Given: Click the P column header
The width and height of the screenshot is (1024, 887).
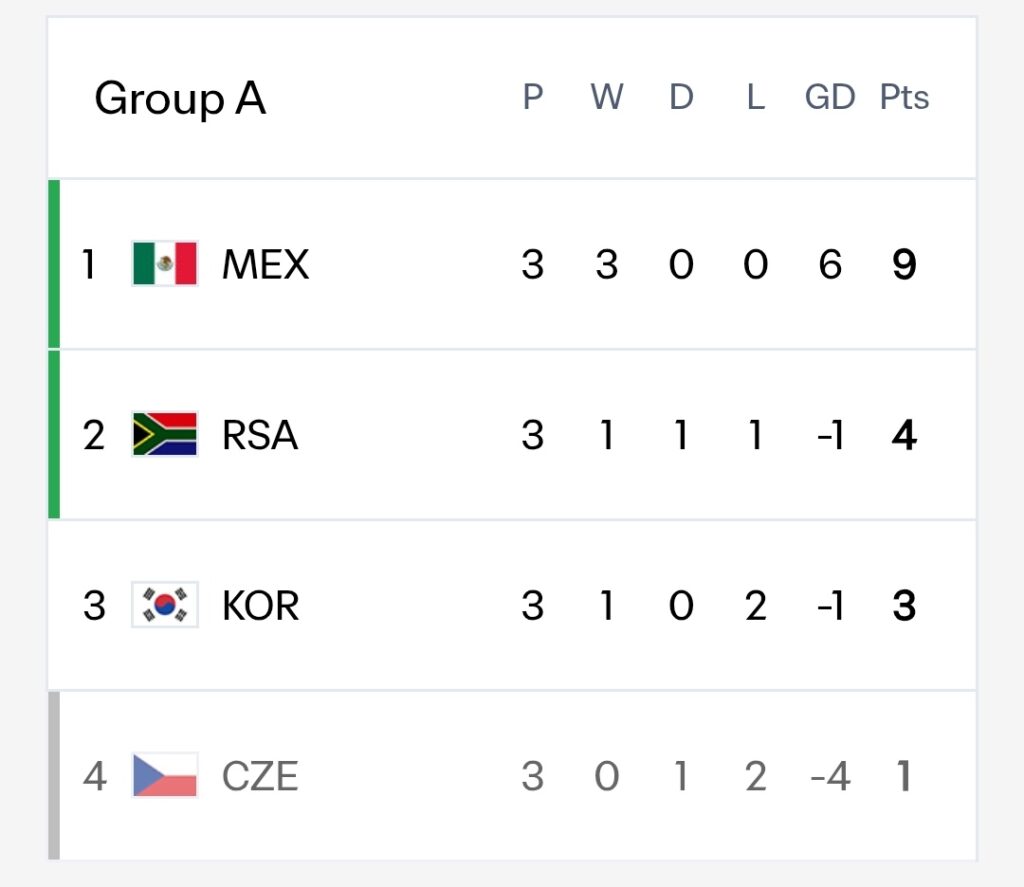Looking at the screenshot, I should 533,97.
